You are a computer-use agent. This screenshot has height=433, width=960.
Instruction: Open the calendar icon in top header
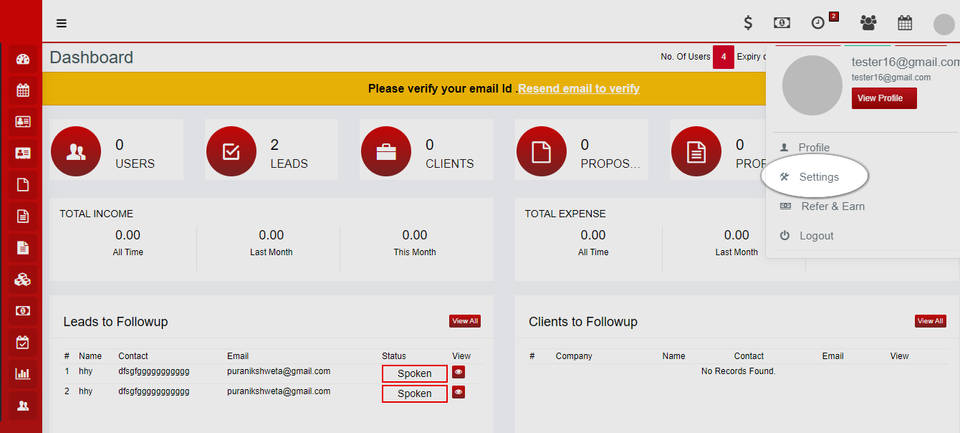point(905,23)
